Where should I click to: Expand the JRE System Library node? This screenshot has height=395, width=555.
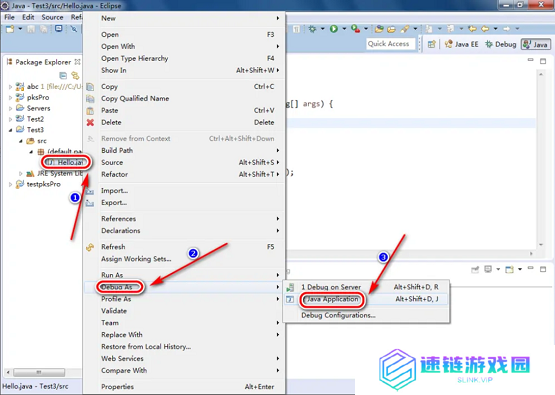pyautogui.click(x=21, y=173)
